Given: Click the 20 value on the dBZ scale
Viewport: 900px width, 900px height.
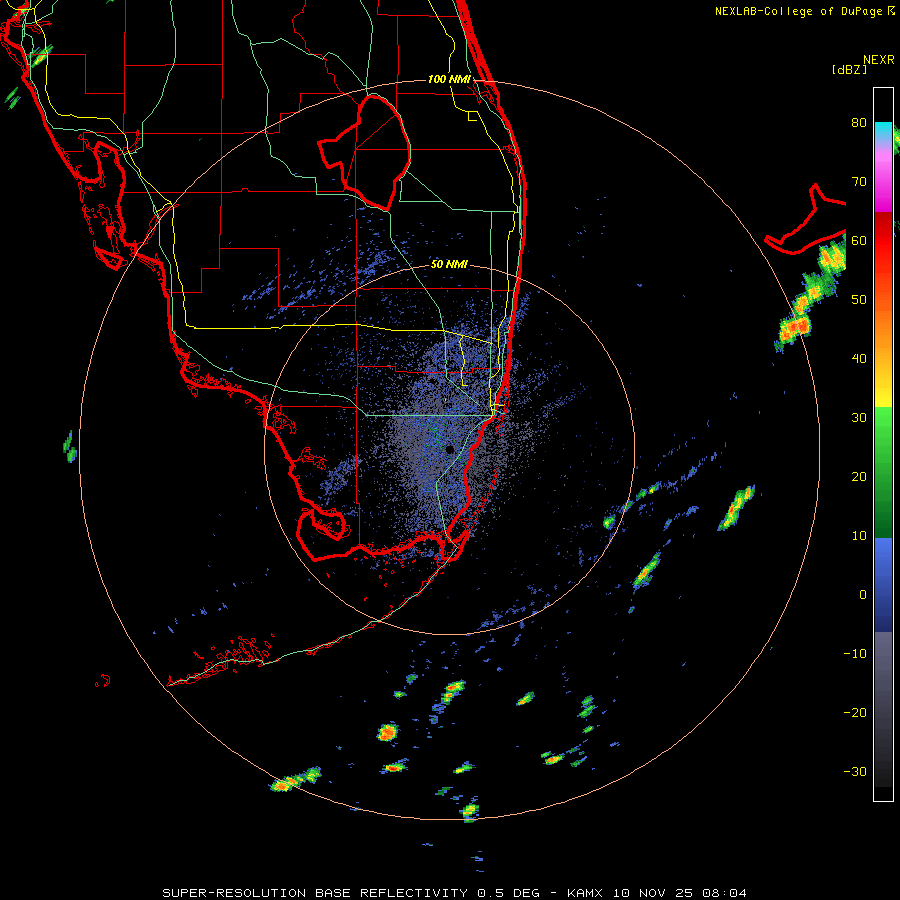Looking at the screenshot, I should (x=859, y=477).
